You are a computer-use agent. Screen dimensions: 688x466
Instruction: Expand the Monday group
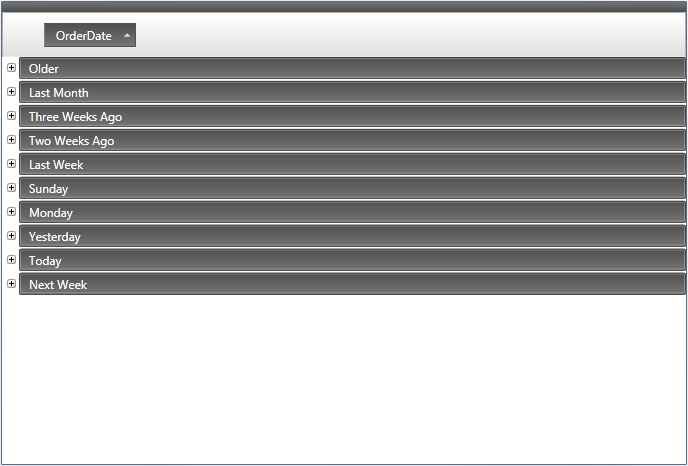click(x=11, y=211)
